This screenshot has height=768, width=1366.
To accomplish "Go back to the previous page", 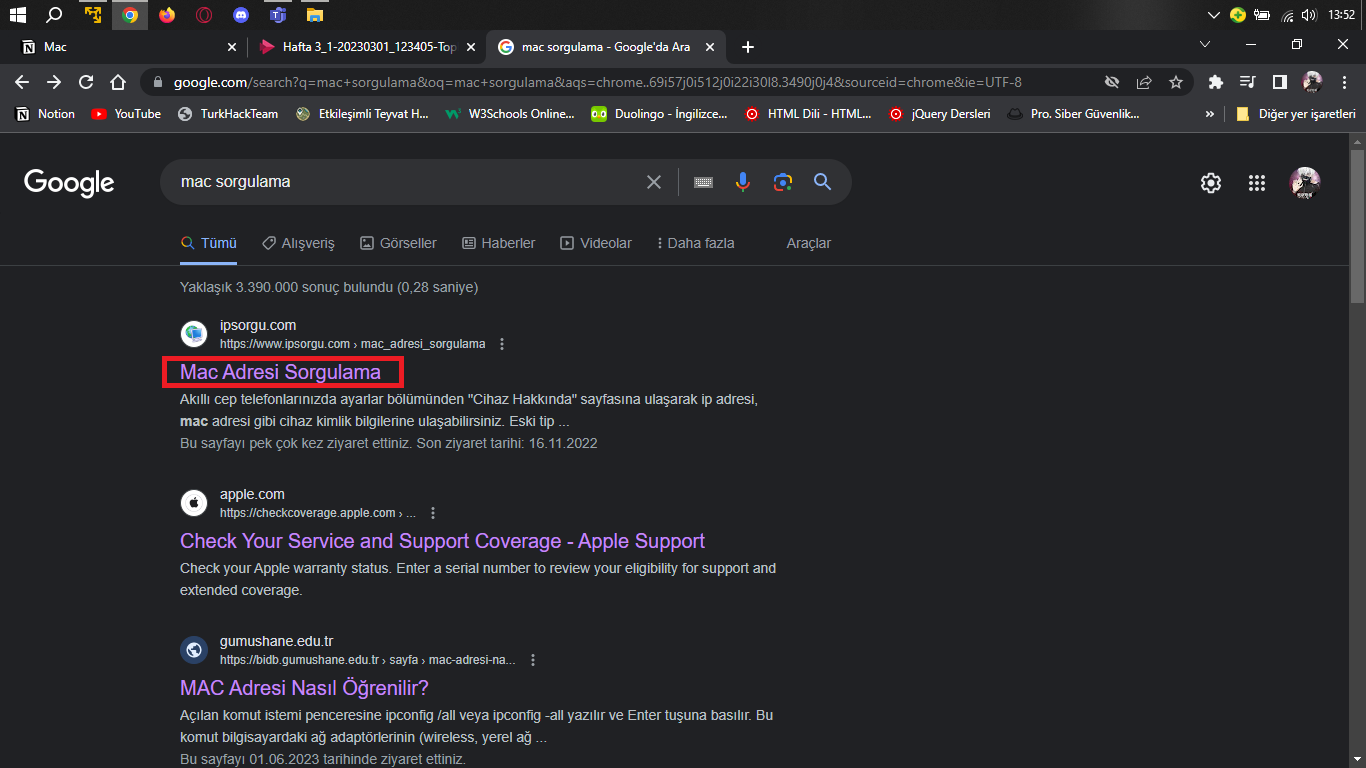I will tap(22, 82).
